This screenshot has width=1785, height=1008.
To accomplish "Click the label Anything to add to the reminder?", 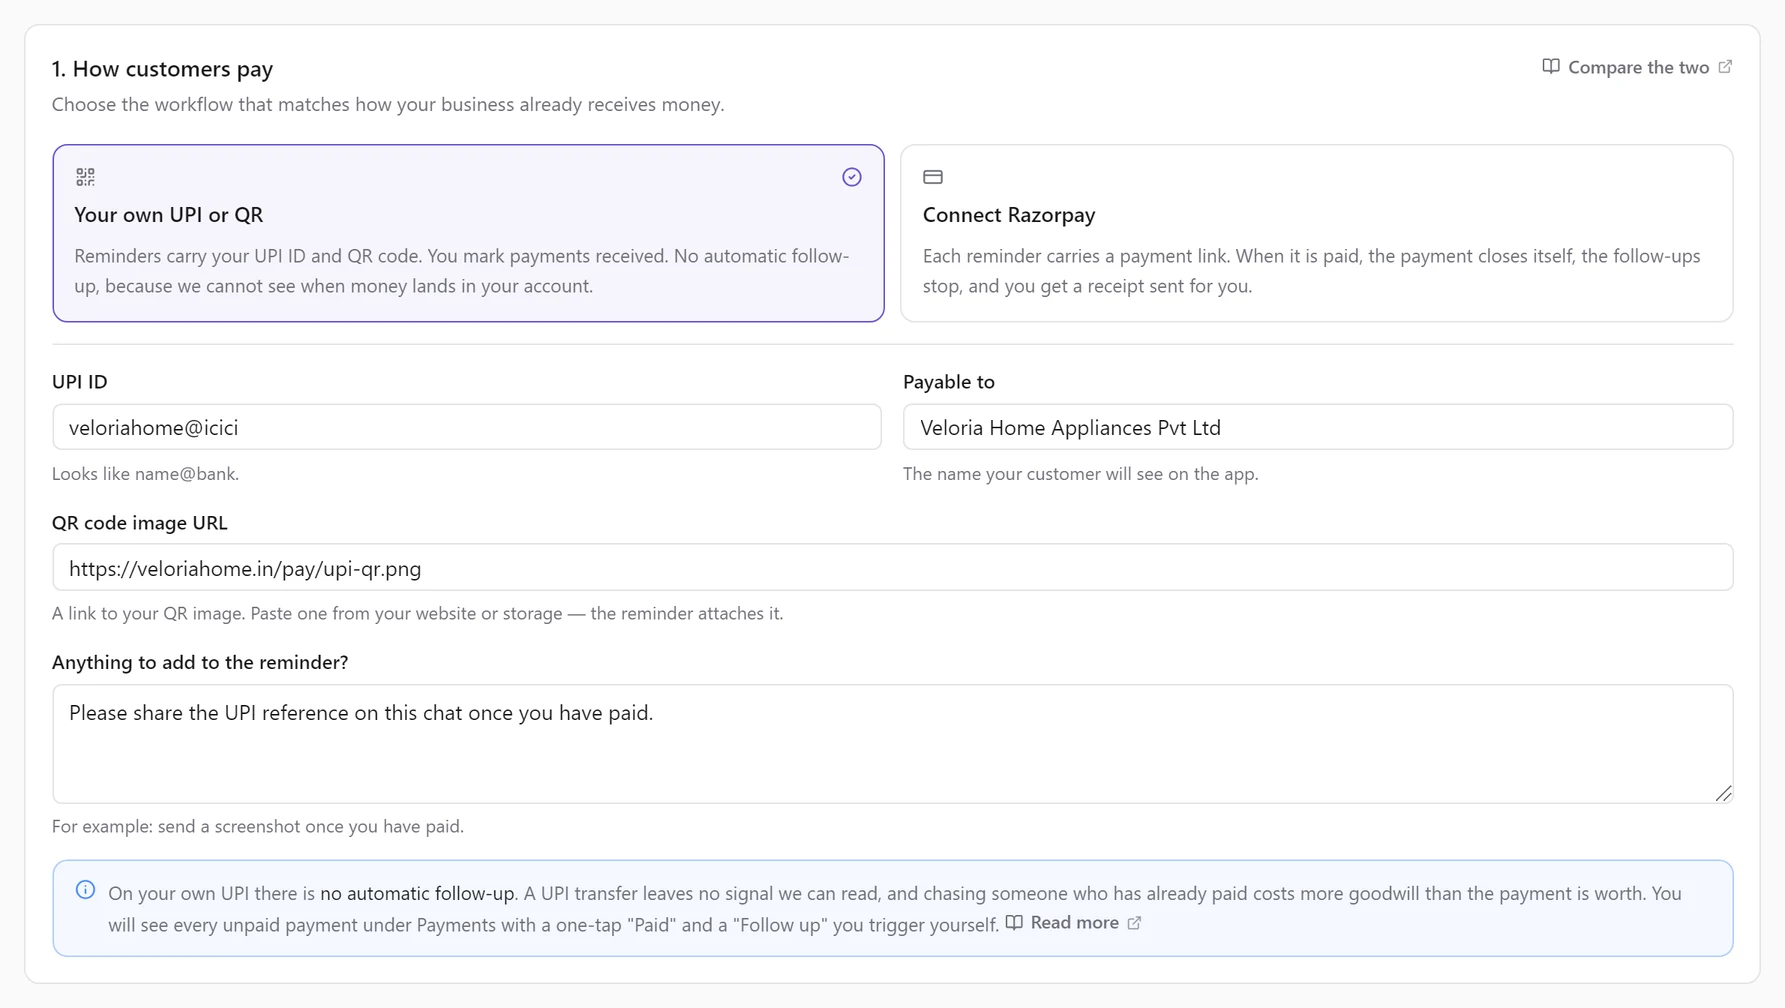I will 200,662.
